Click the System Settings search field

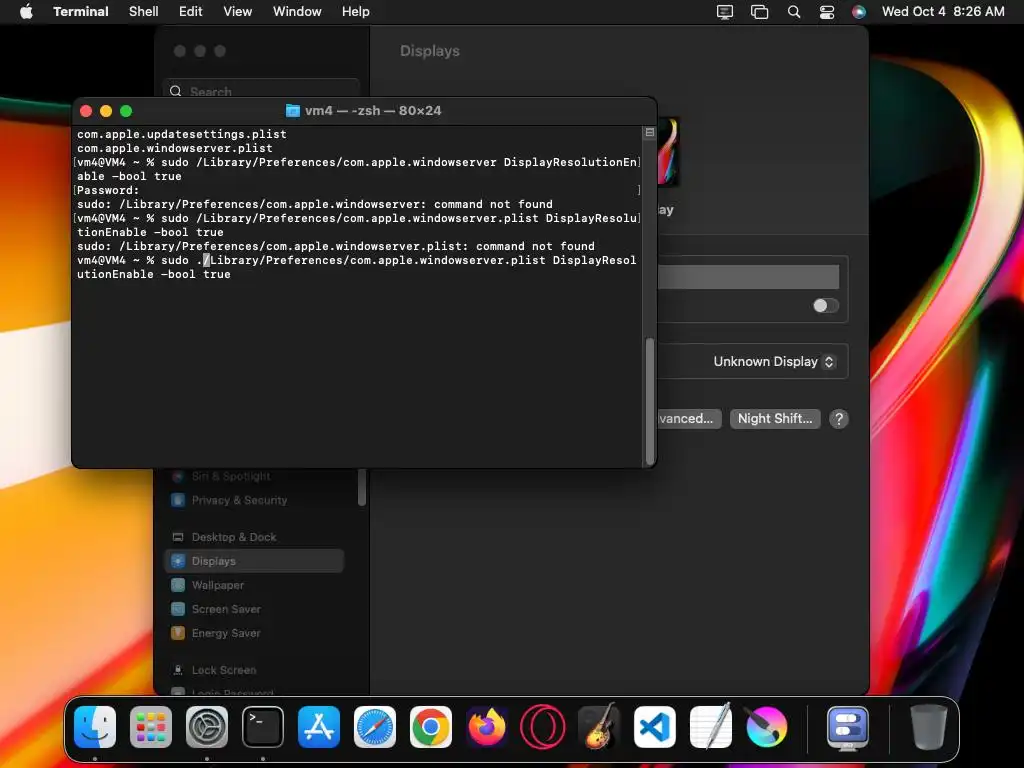pyautogui.click(x=261, y=90)
